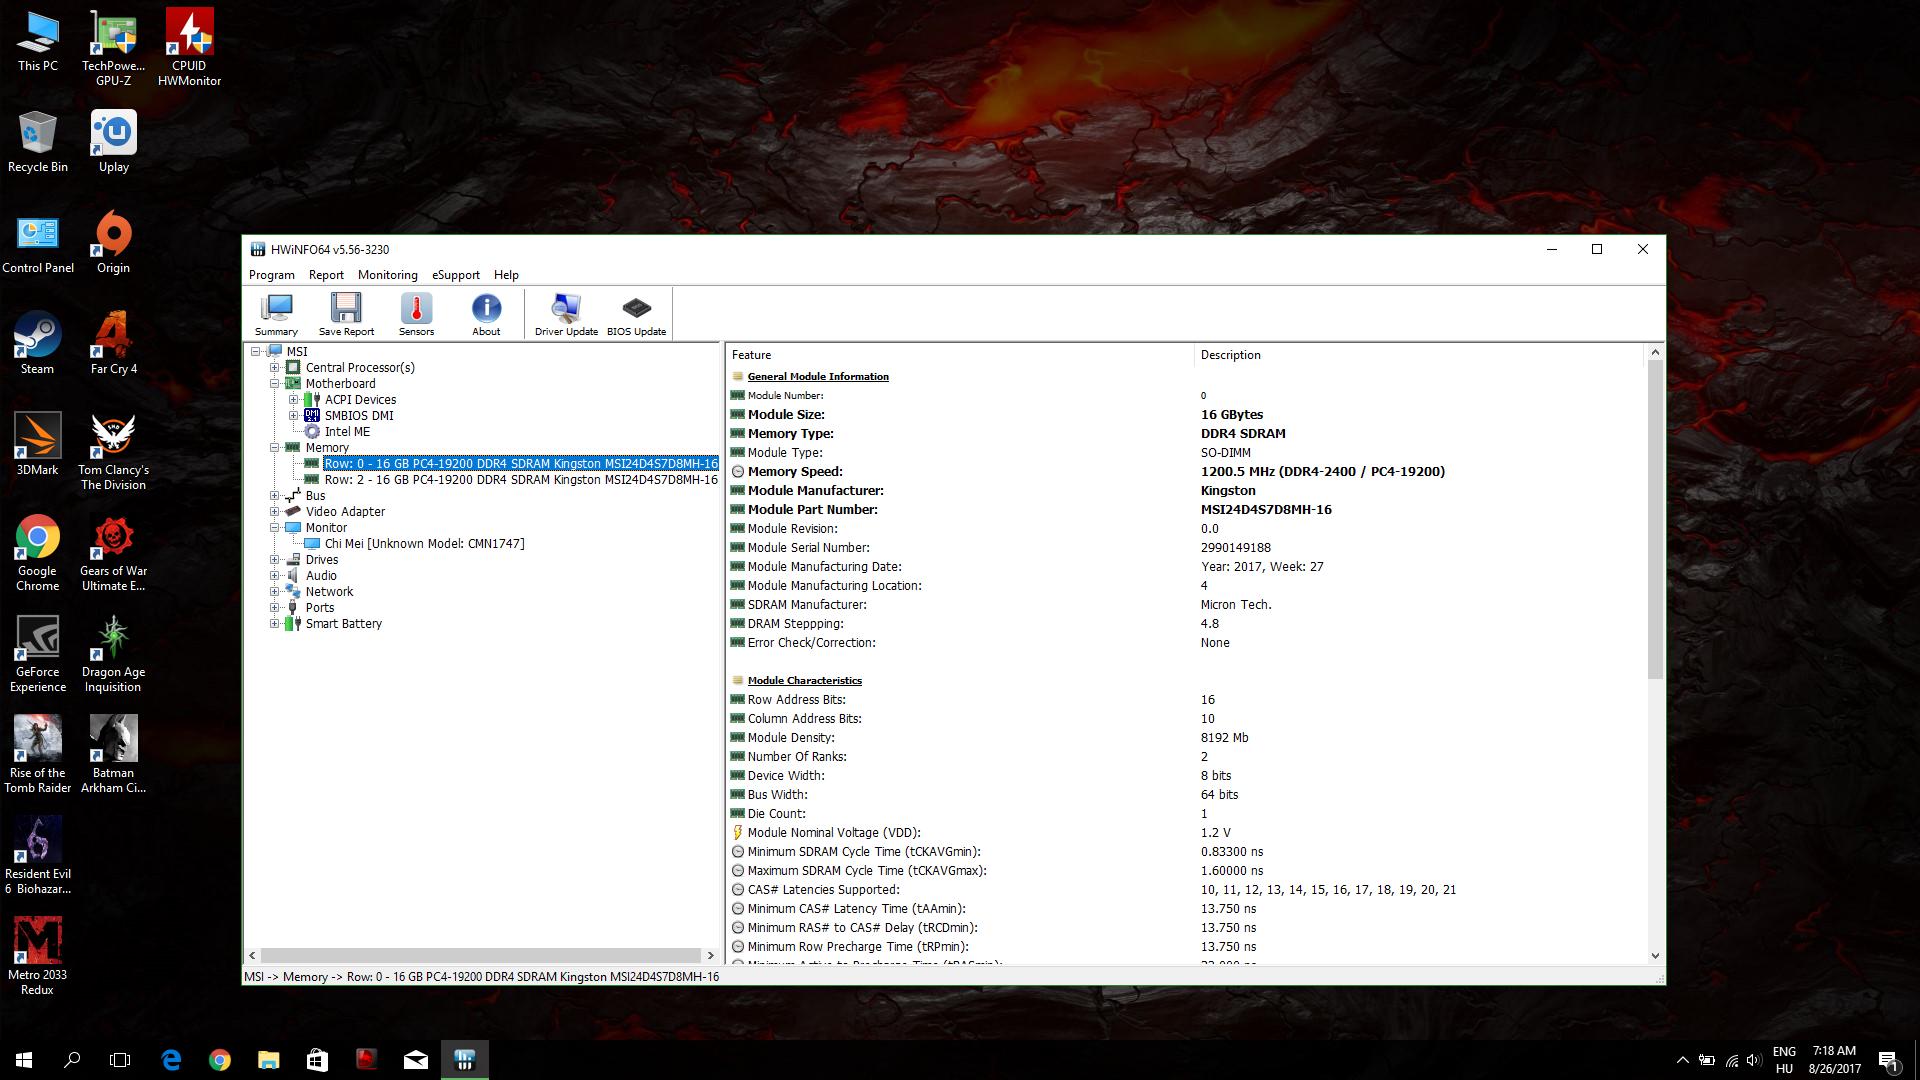Open the Recycle Bin
The width and height of the screenshot is (1920, 1080).
38,142
